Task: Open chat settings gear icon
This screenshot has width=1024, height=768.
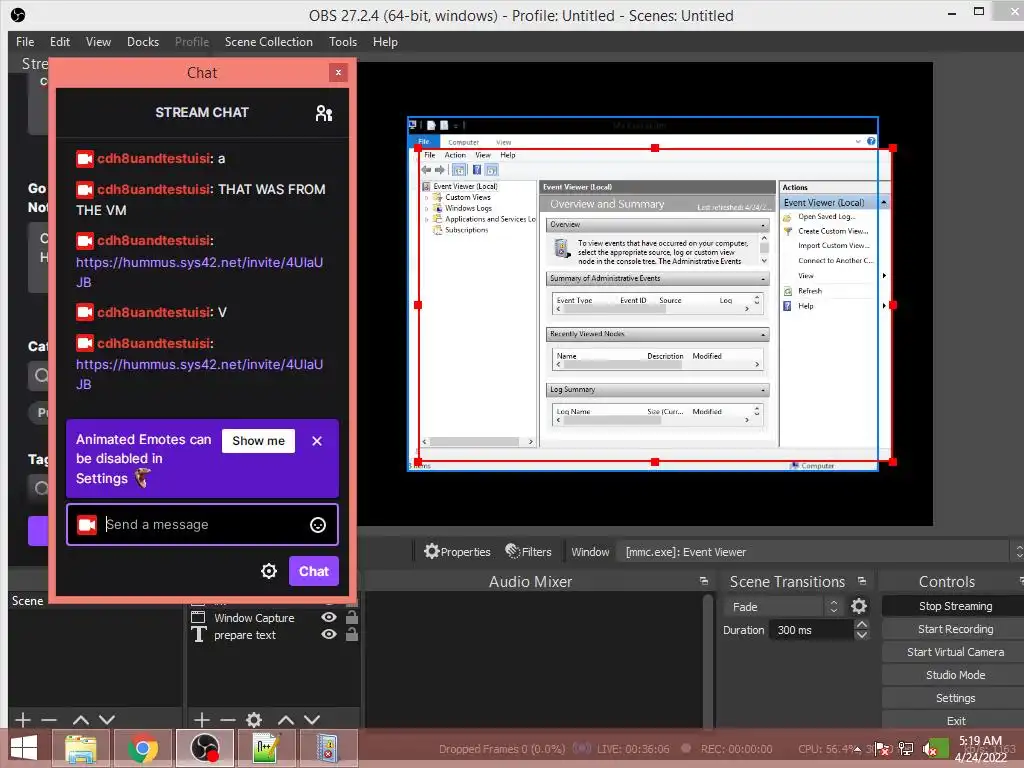Action: [x=268, y=571]
